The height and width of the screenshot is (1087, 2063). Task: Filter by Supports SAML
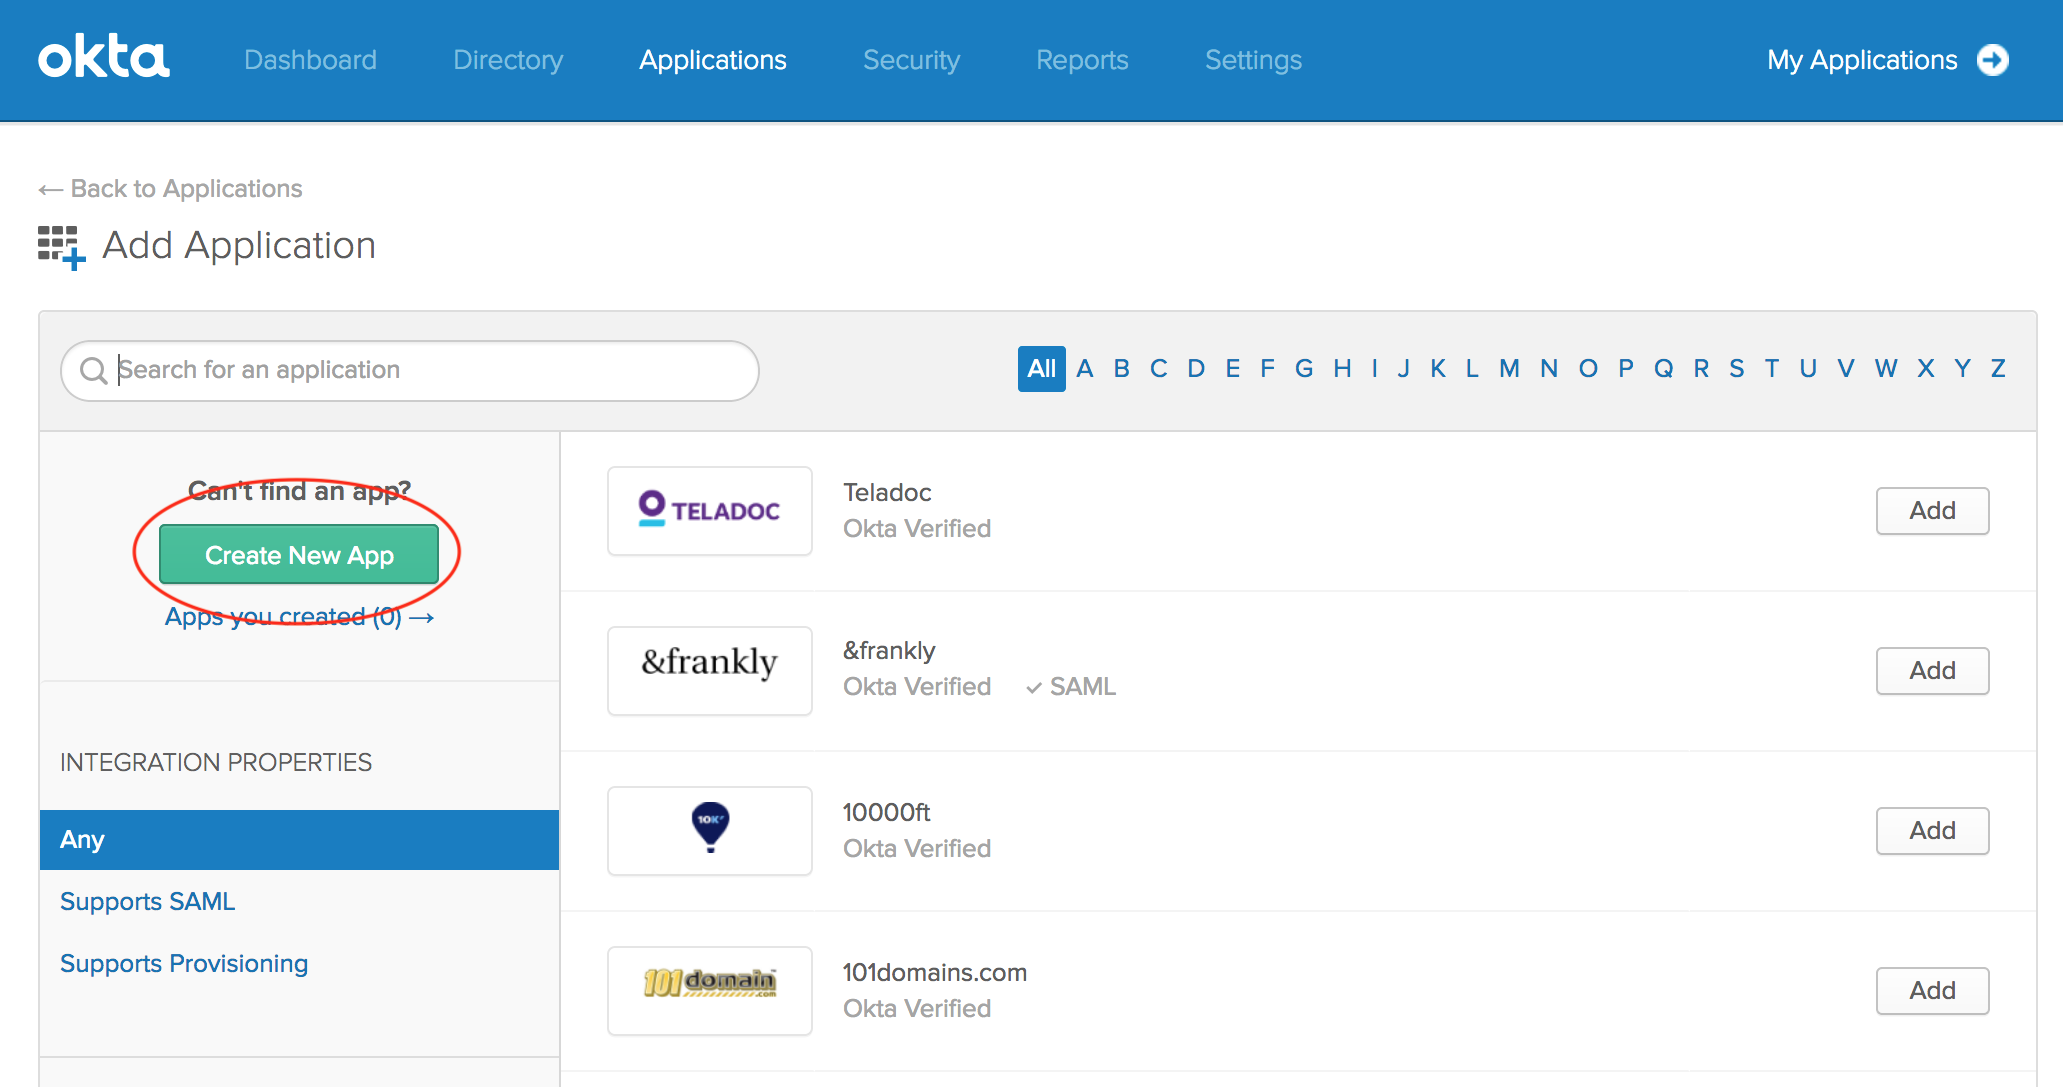pyautogui.click(x=148, y=902)
